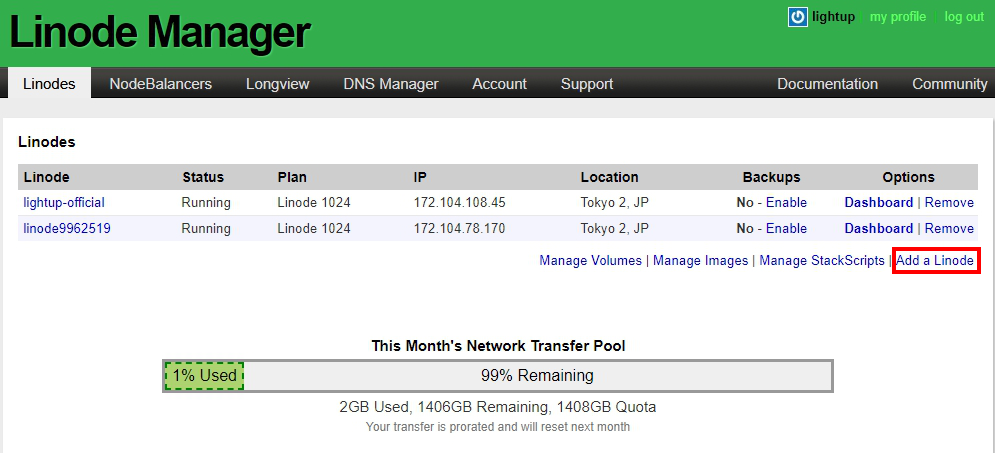Viewport: 995px width, 453px height.
Task: Click the lightup username
Action: pyautogui.click(x=833, y=17)
